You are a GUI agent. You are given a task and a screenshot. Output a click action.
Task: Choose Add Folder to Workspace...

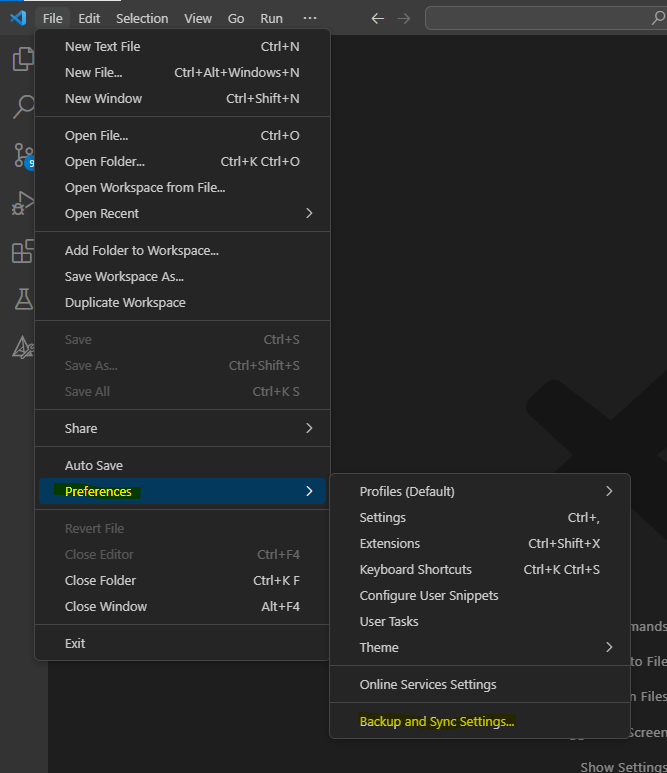click(182, 250)
